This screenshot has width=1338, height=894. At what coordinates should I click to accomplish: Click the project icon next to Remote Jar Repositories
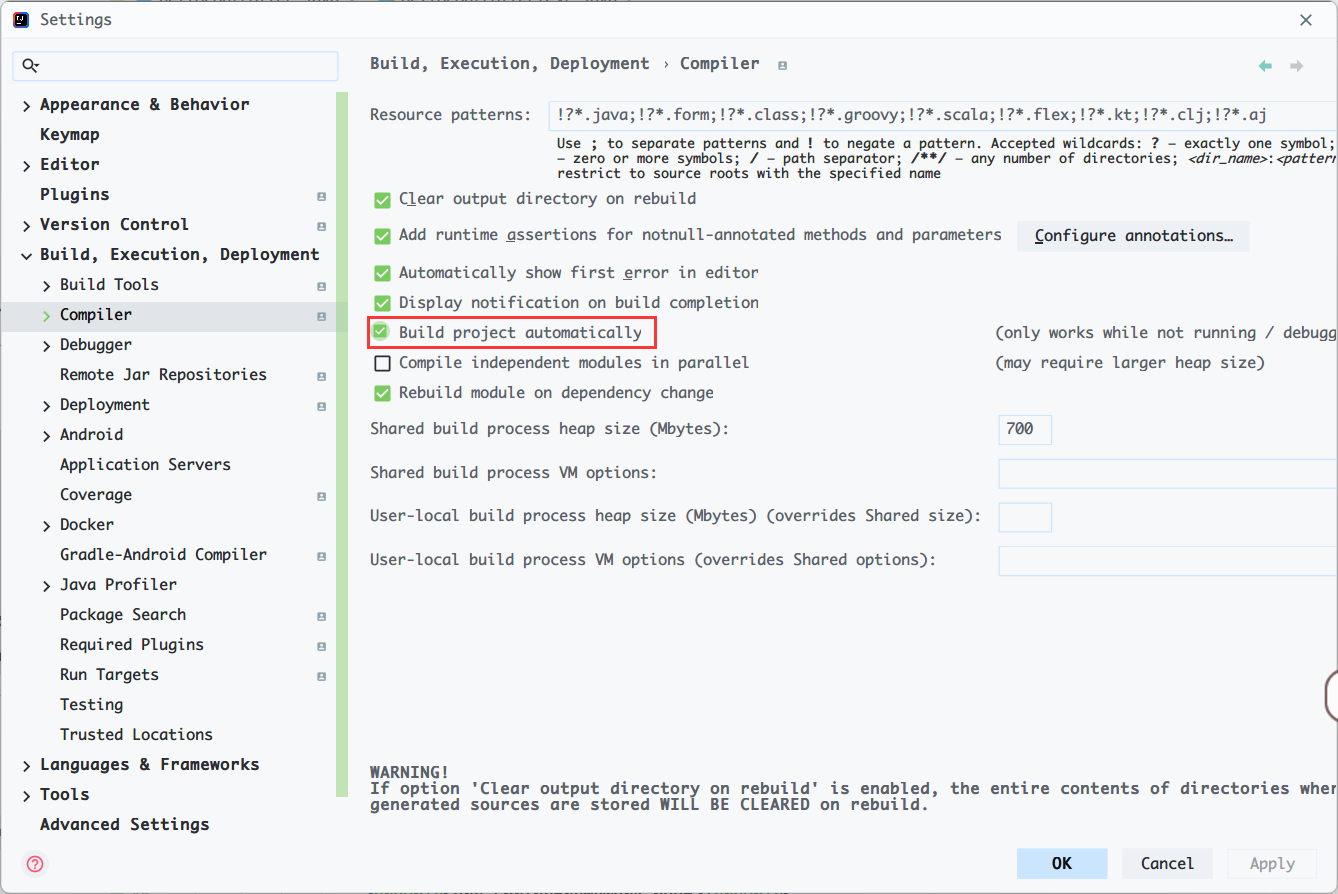tap(321, 376)
